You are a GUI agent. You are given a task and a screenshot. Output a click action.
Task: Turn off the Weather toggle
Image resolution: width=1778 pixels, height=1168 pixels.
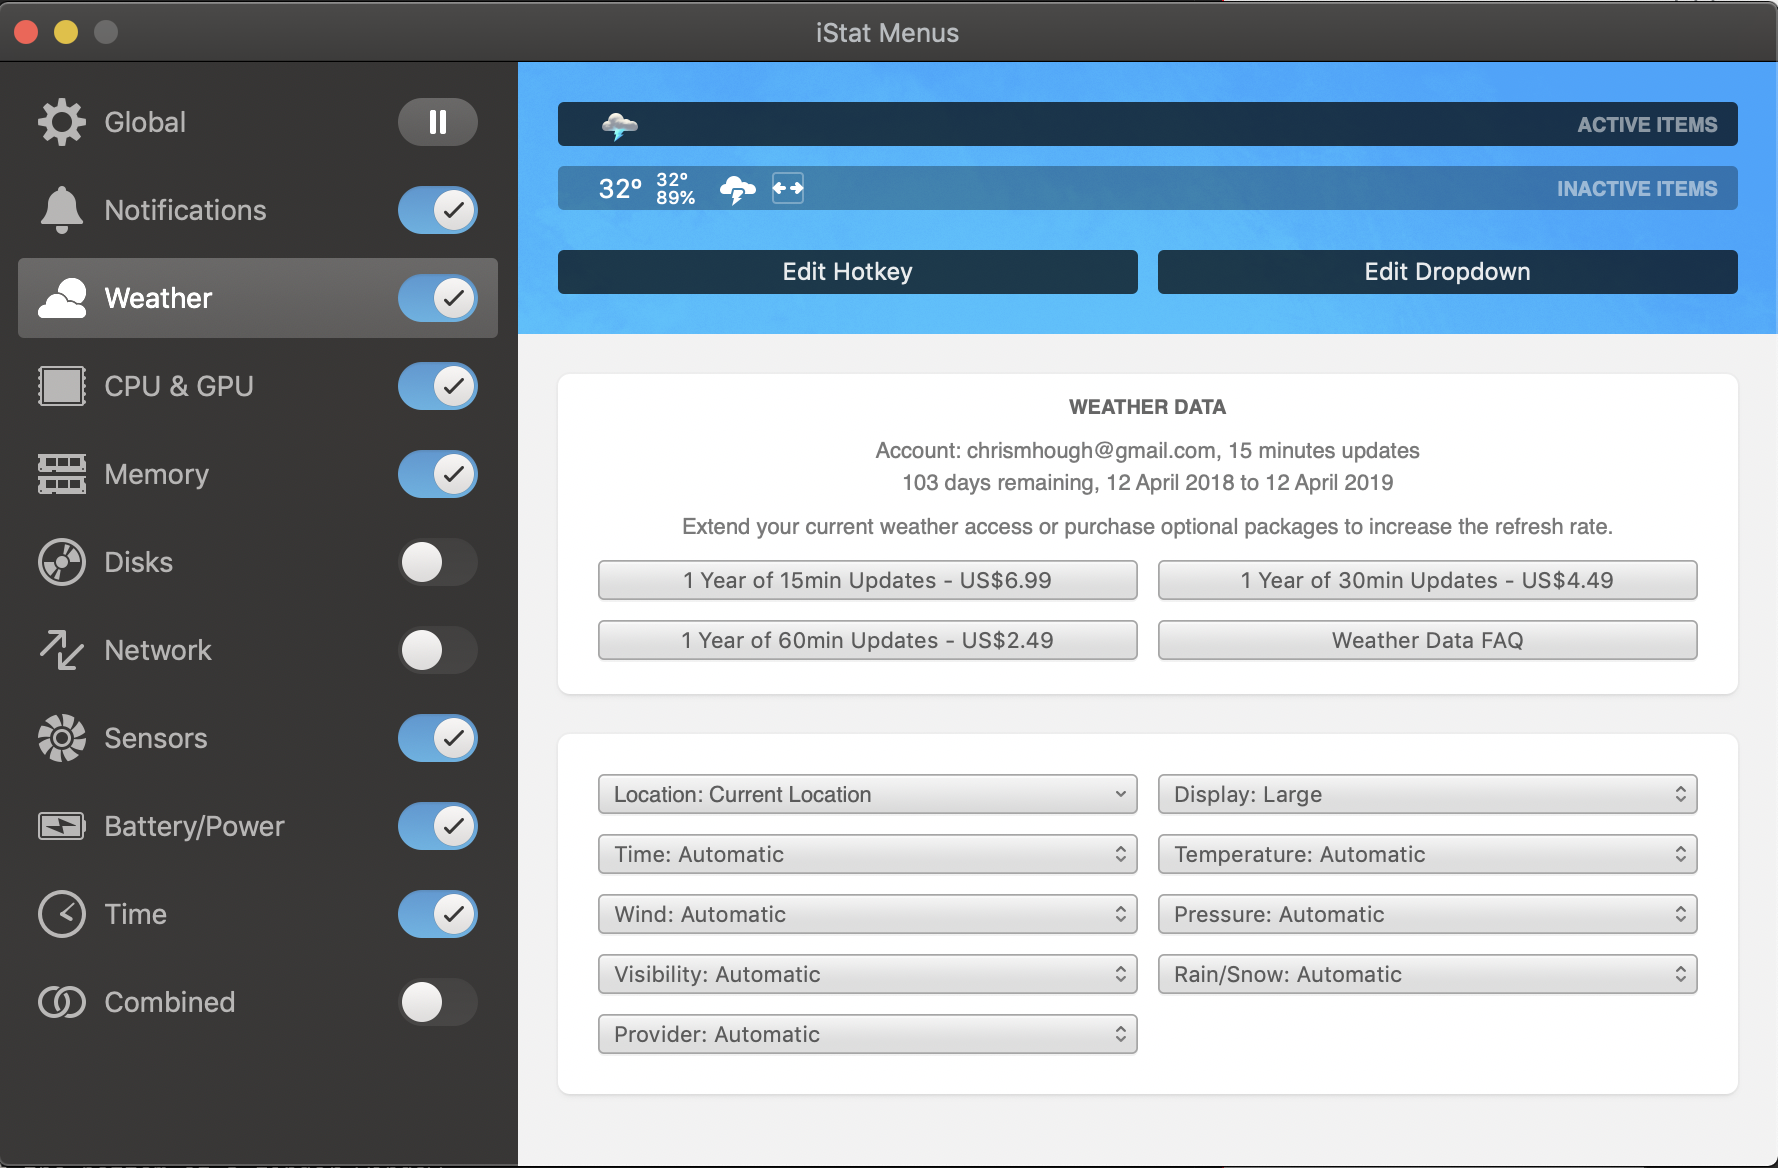pos(438,298)
